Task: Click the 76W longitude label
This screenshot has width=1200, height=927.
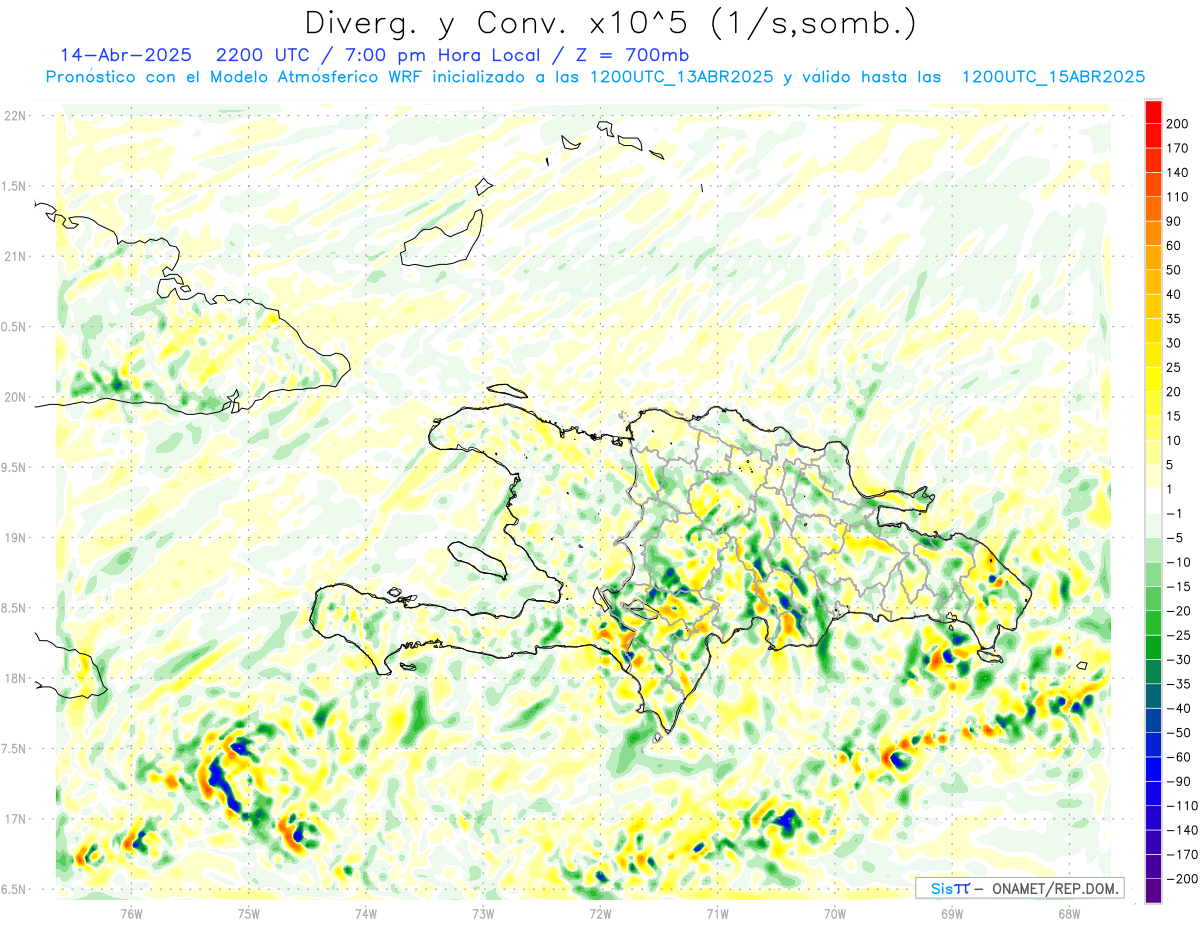Action: pyautogui.click(x=131, y=914)
